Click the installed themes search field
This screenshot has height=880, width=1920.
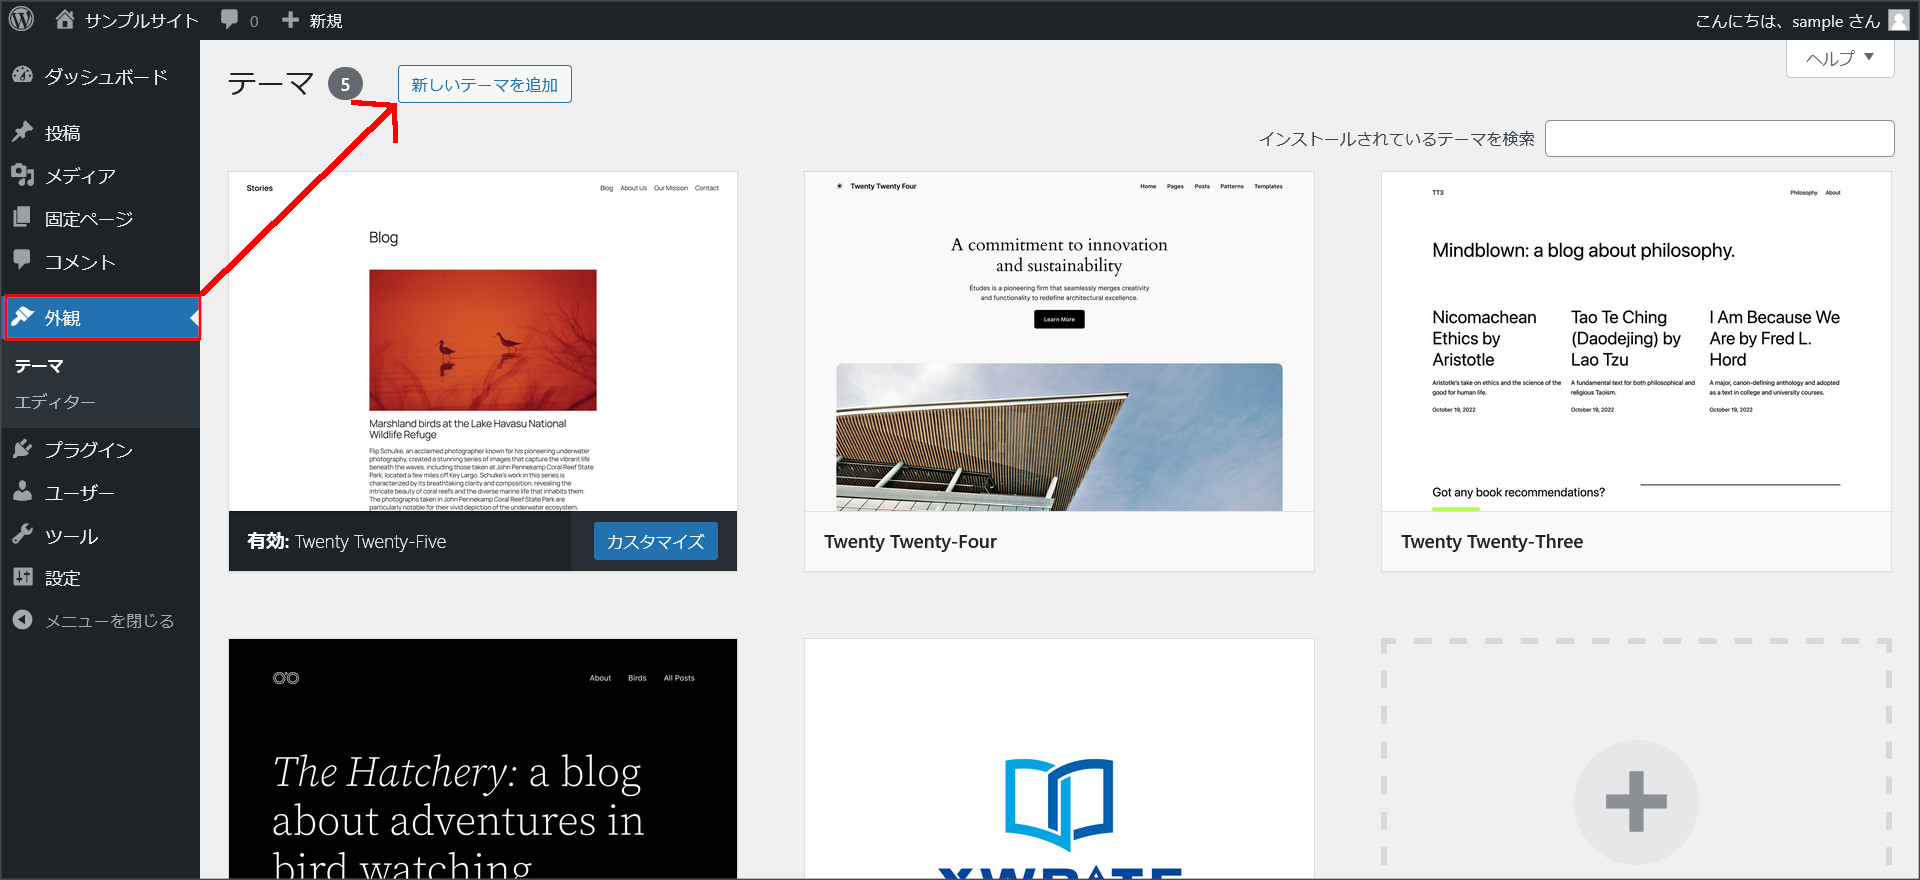point(1719,139)
